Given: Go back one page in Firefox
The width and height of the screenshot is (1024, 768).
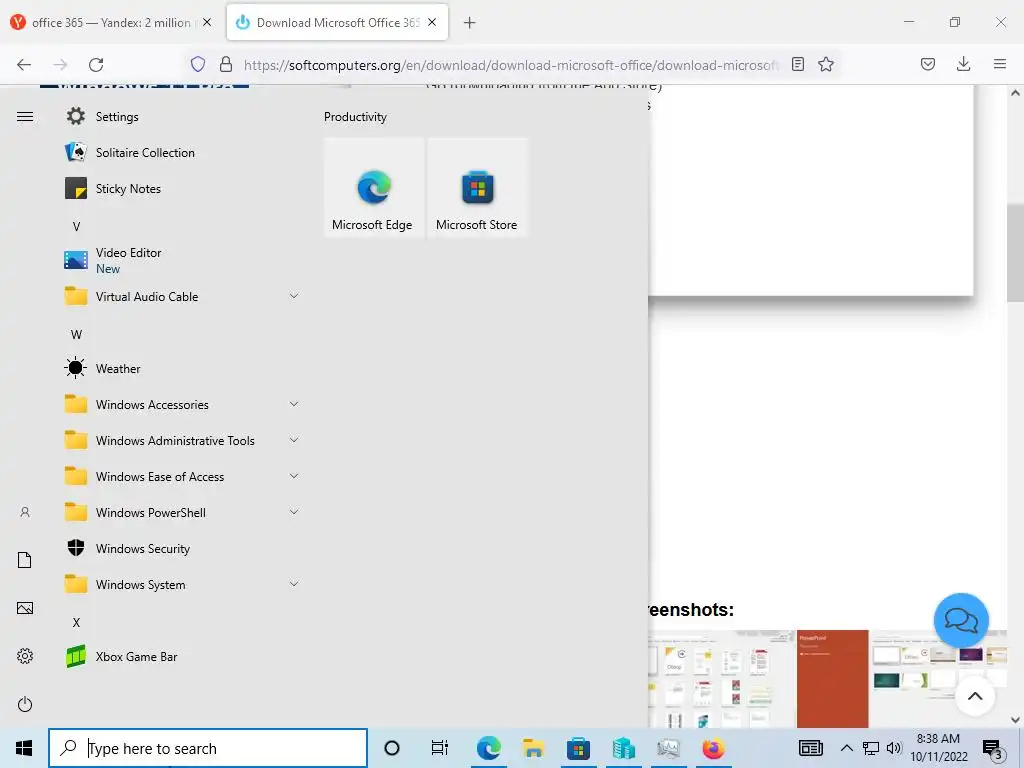Looking at the screenshot, I should pos(24,64).
